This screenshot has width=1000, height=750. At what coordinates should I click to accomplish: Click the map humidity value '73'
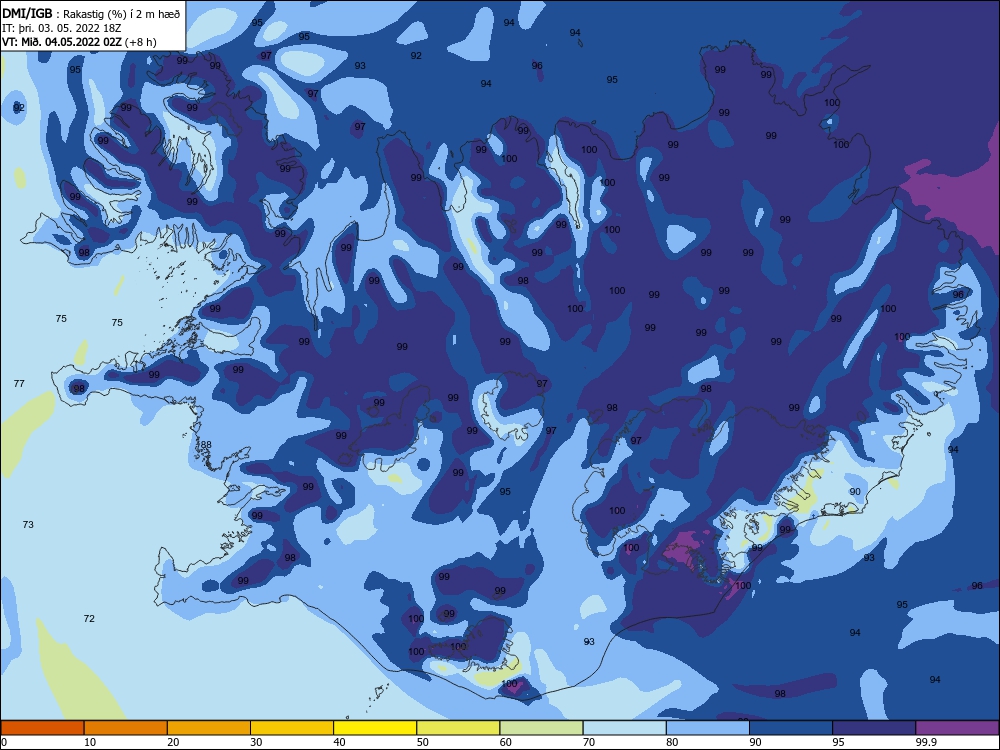coord(28,524)
